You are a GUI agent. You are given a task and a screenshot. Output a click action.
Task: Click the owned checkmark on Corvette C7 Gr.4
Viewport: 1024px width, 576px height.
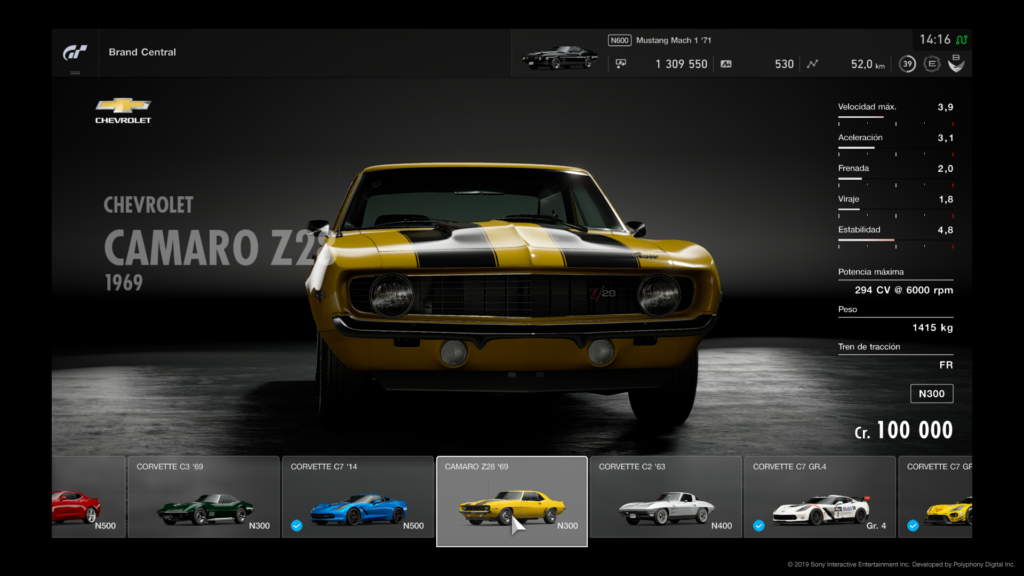coord(759,525)
